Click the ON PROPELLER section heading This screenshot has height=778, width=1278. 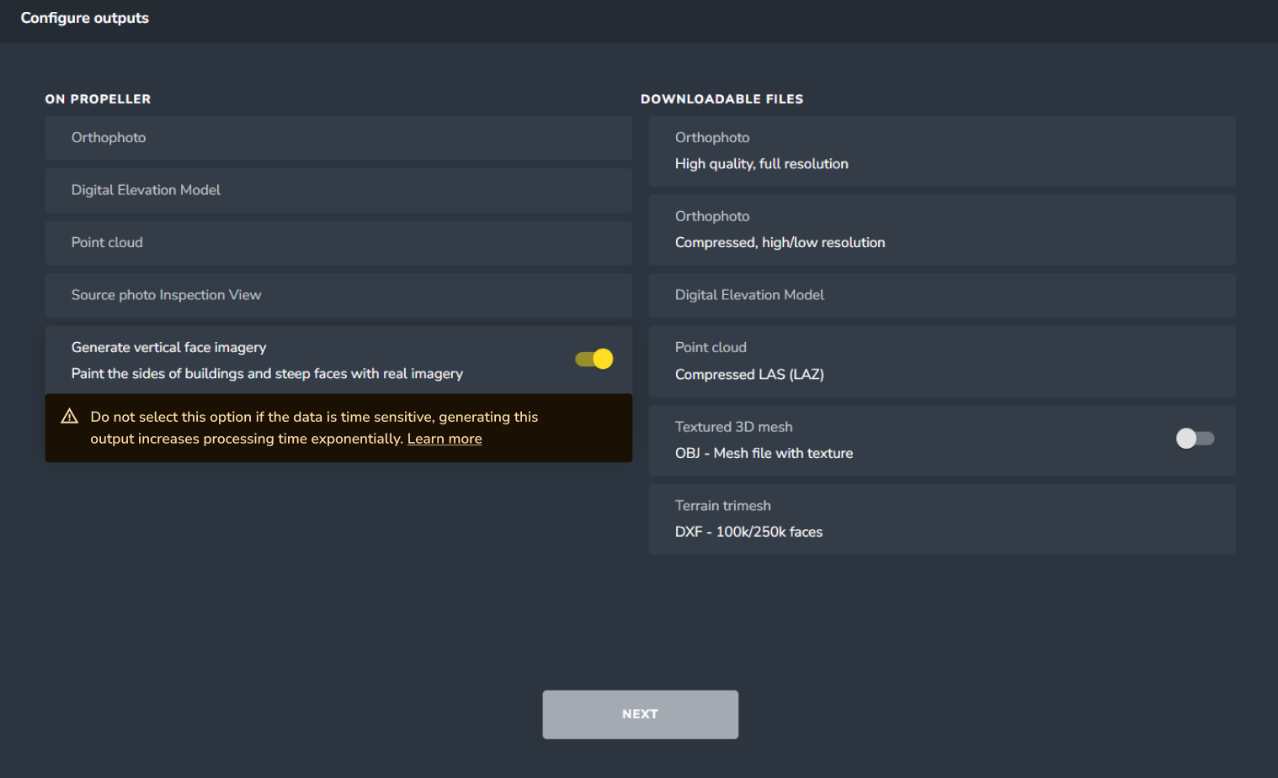pyautogui.click(x=97, y=99)
